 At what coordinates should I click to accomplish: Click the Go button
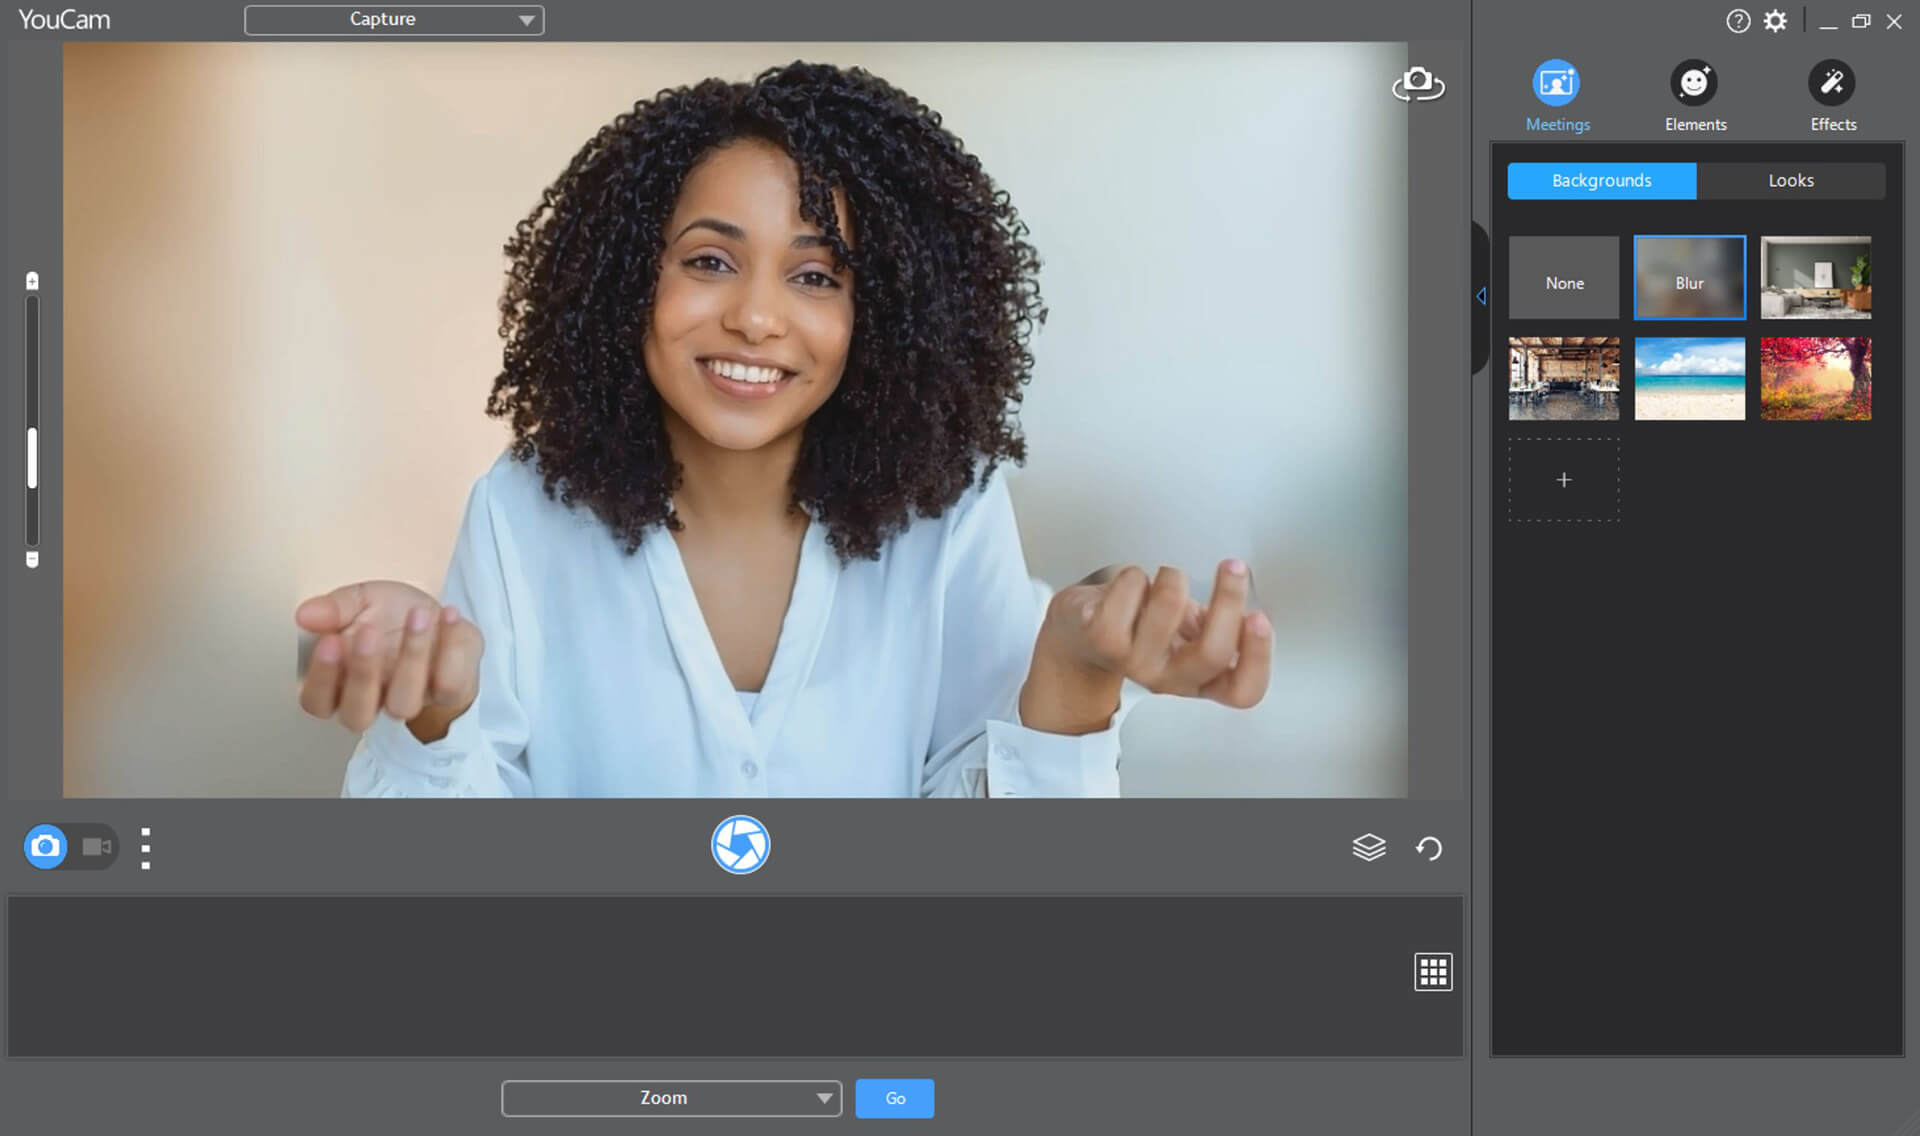point(894,1098)
